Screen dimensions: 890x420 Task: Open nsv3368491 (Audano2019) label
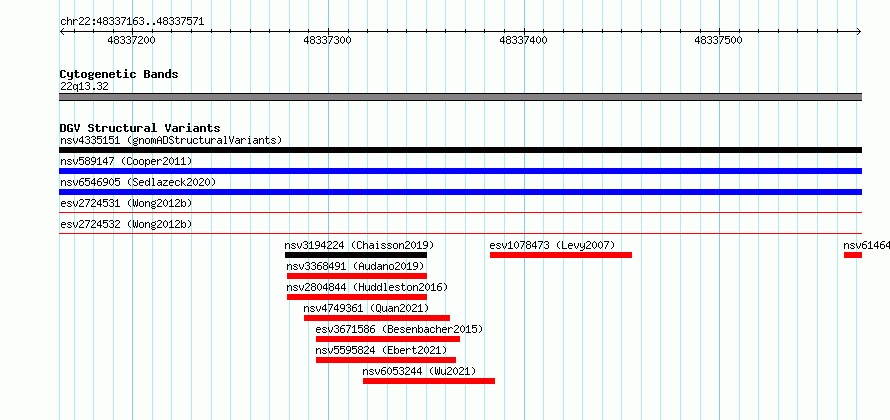(355, 266)
